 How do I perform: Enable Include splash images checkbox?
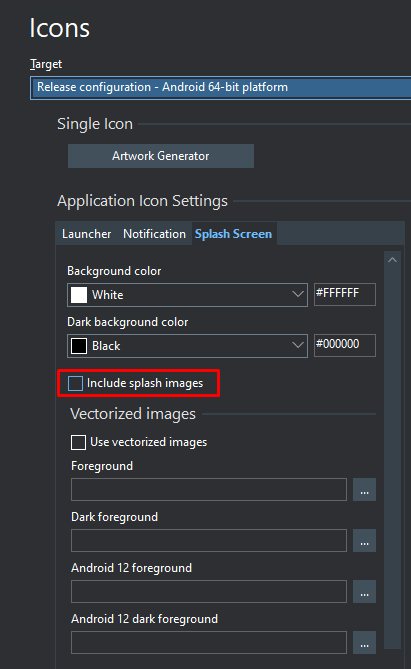(76, 383)
